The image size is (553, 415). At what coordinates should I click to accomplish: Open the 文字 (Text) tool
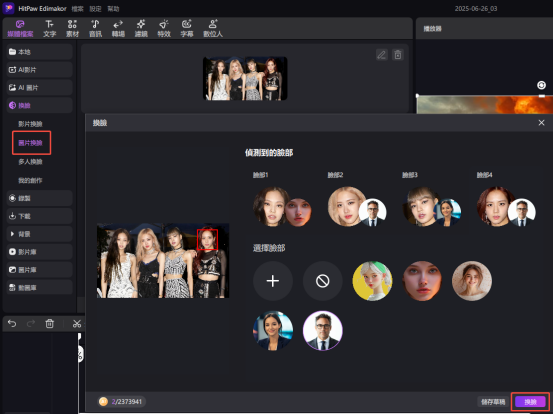[x=49, y=29]
